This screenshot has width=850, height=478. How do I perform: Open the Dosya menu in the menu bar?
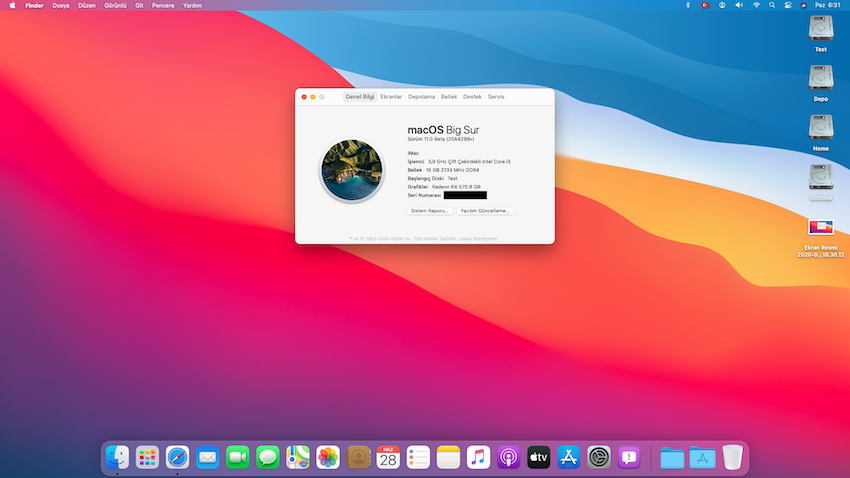[x=61, y=5]
